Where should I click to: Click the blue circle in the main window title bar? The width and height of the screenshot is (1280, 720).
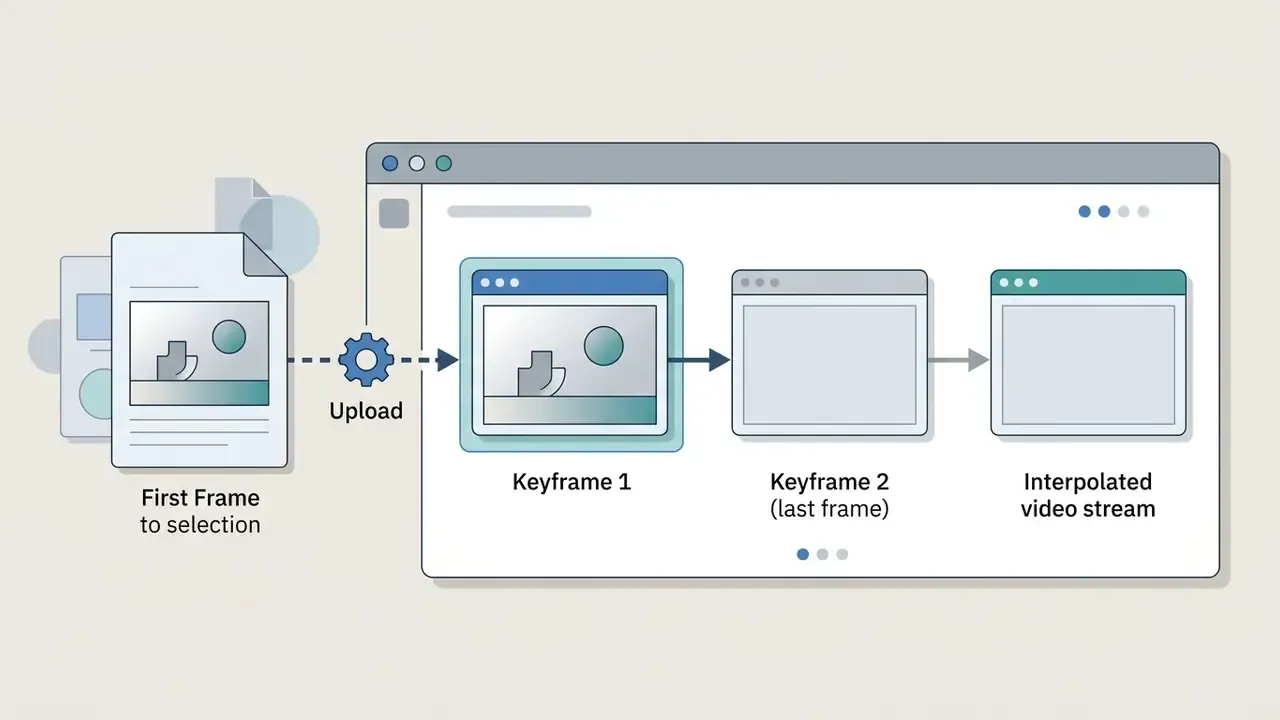point(390,163)
